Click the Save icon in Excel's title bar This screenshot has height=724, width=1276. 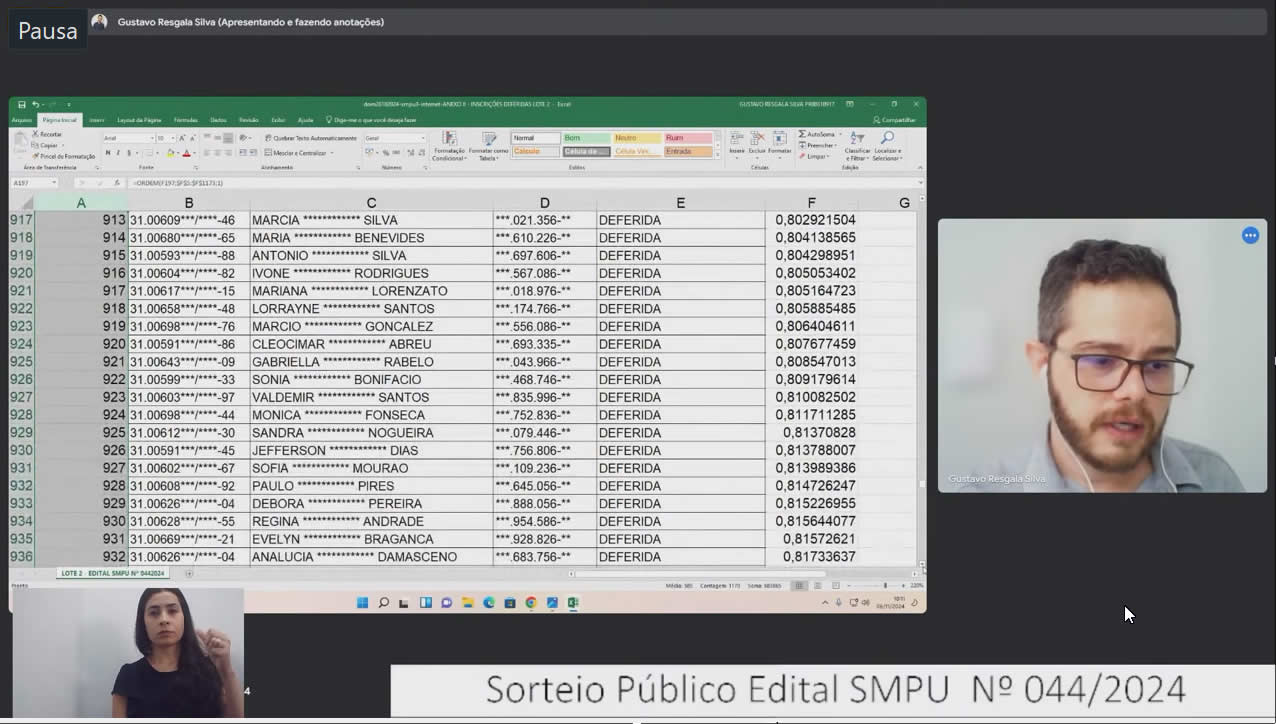coord(22,104)
